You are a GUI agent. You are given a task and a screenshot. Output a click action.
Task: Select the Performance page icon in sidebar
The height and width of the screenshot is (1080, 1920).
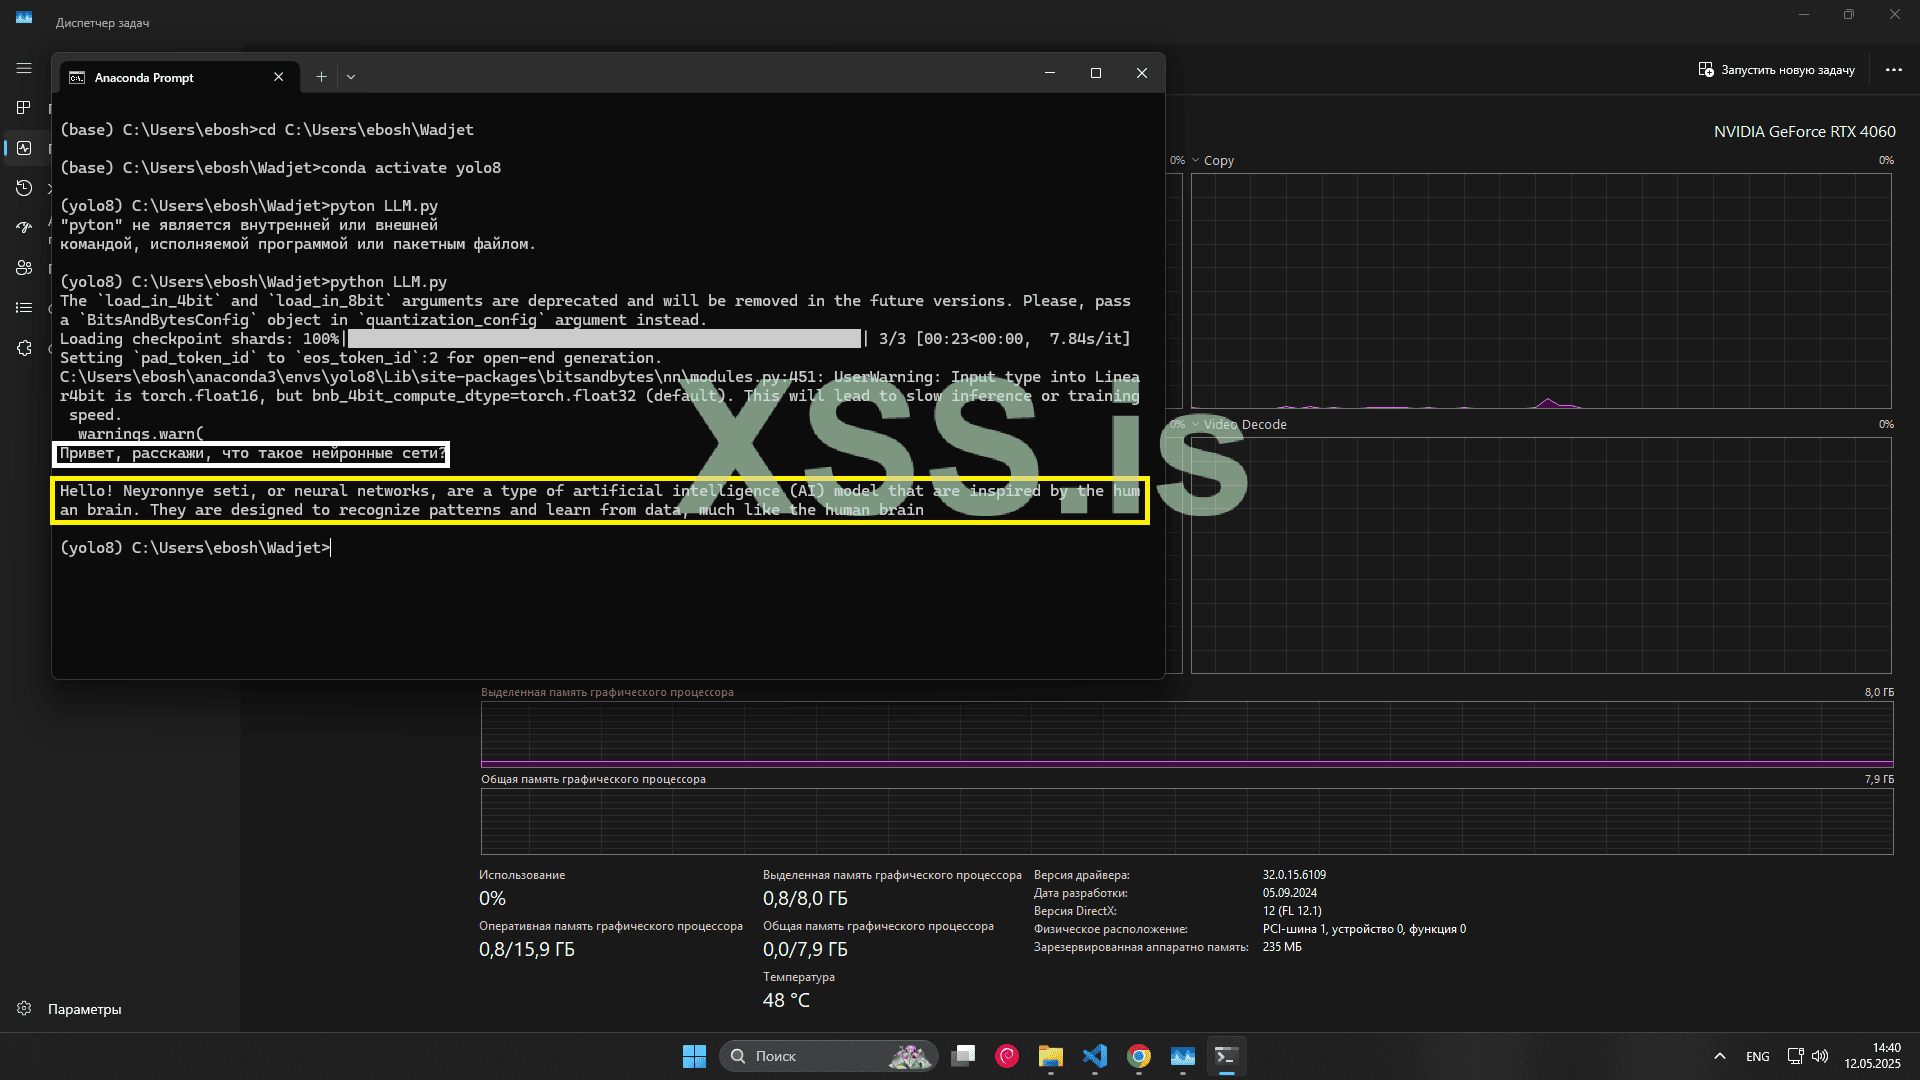click(24, 148)
